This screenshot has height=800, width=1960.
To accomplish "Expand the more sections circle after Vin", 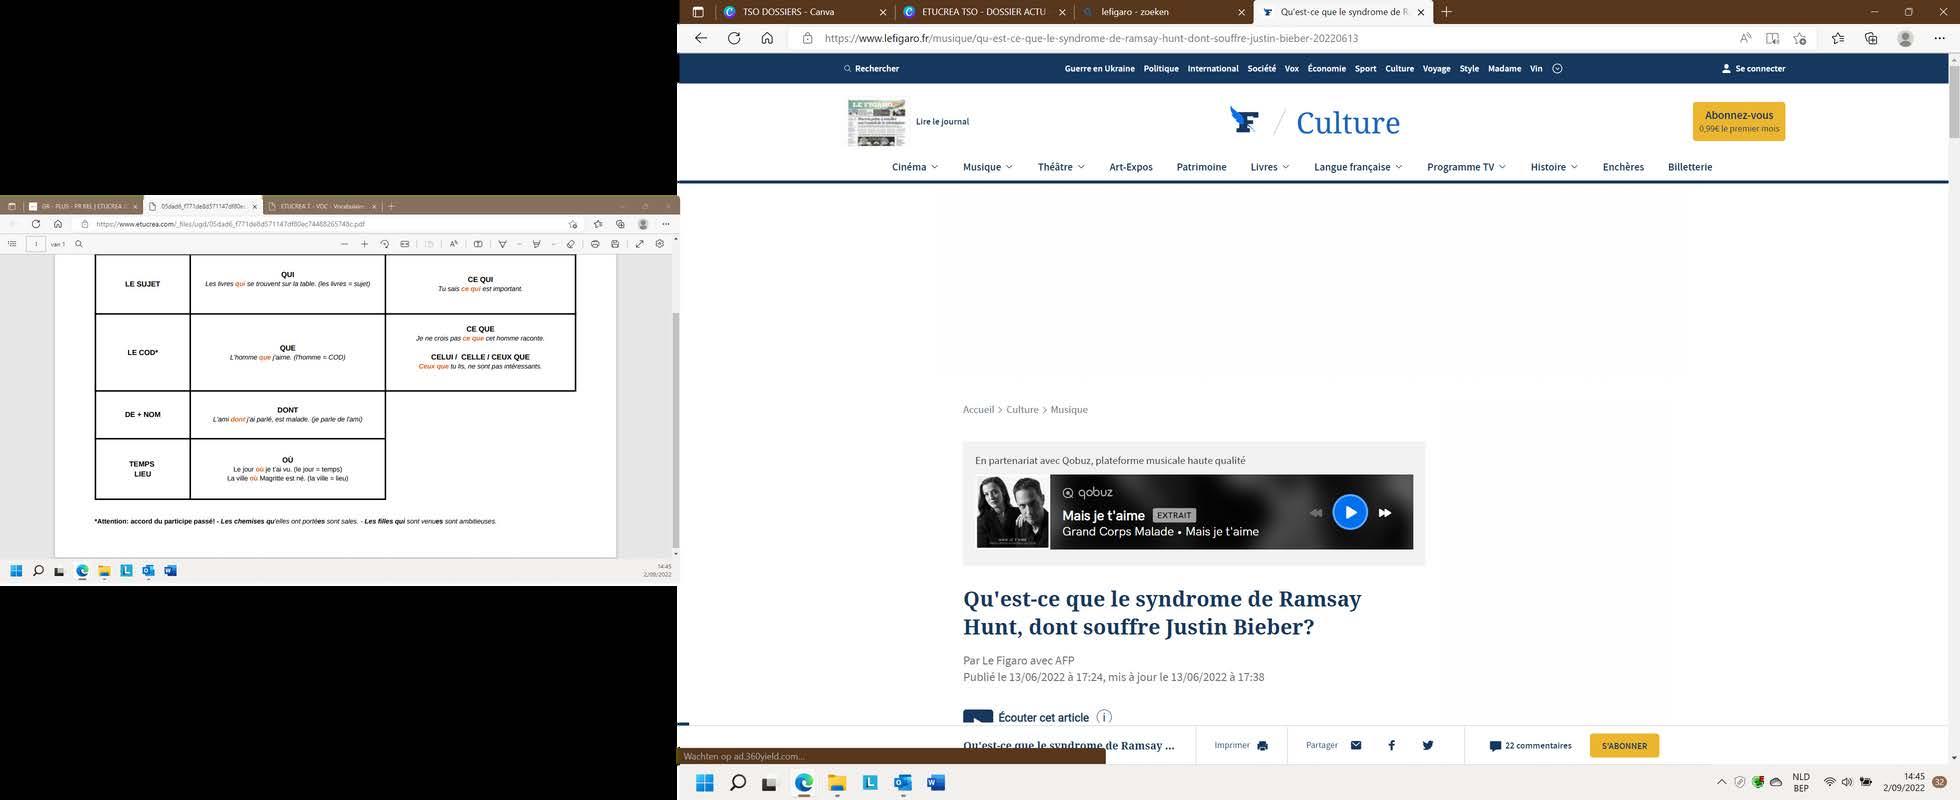I will pos(1557,68).
